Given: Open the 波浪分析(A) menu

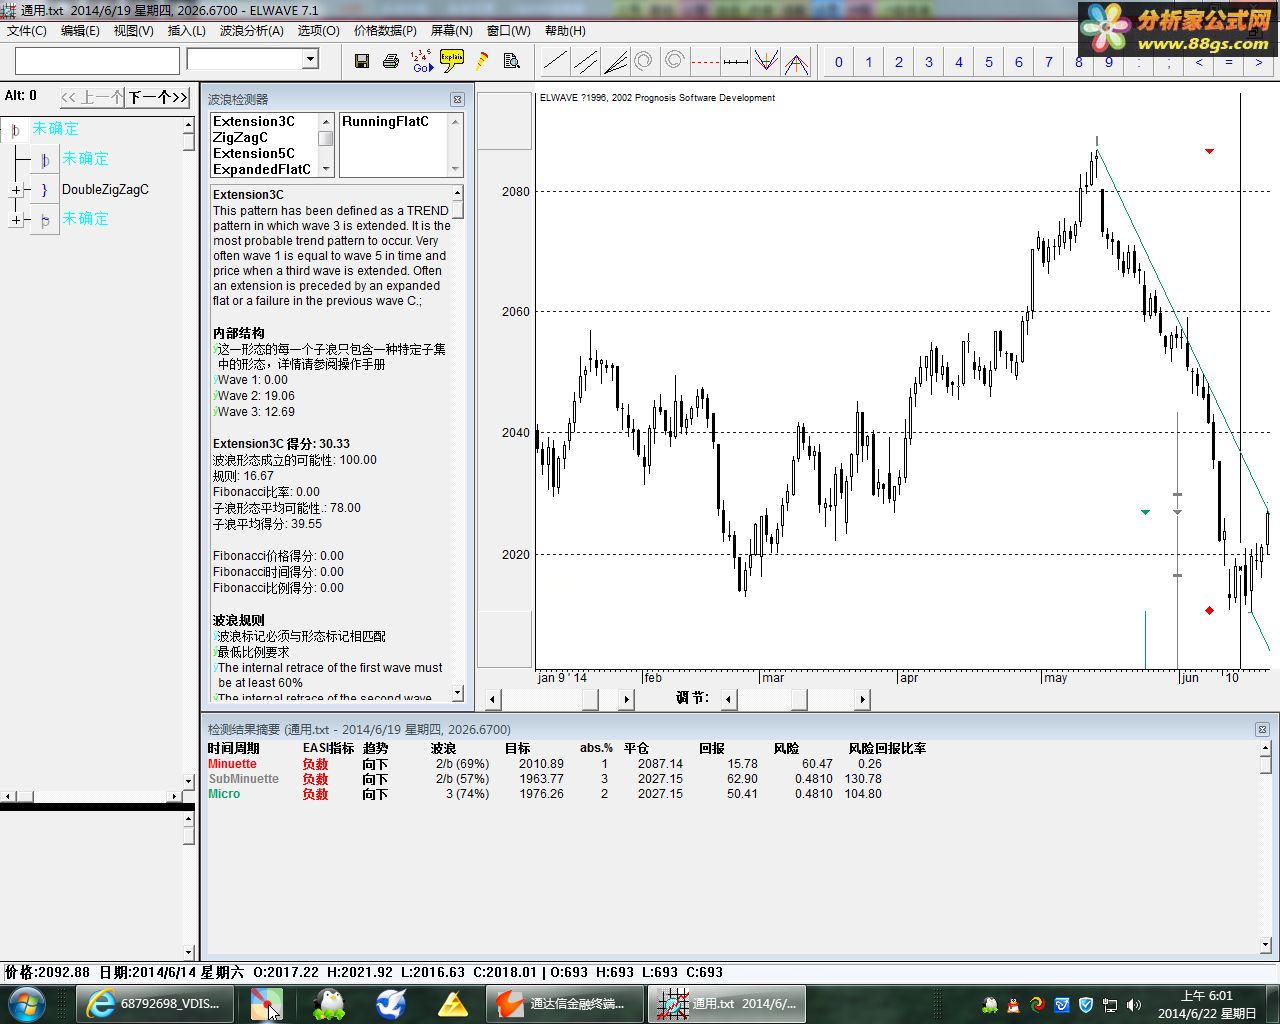Looking at the screenshot, I should (252, 31).
